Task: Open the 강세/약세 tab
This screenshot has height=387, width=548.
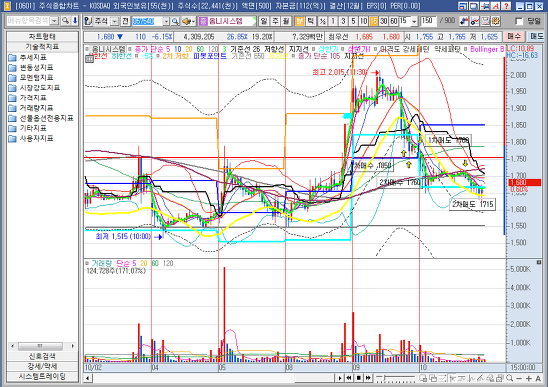Action: pyautogui.click(x=42, y=366)
